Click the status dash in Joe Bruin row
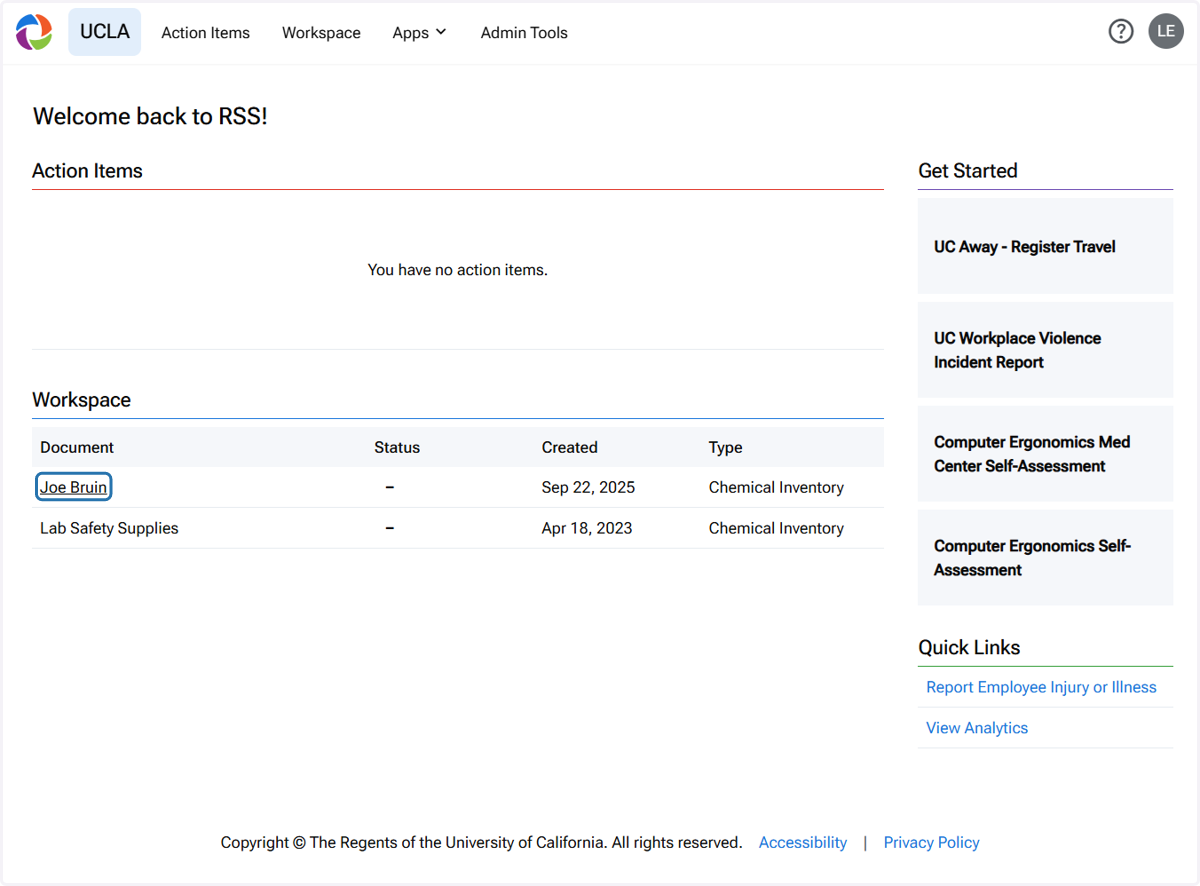The image size is (1200, 886). (390, 487)
